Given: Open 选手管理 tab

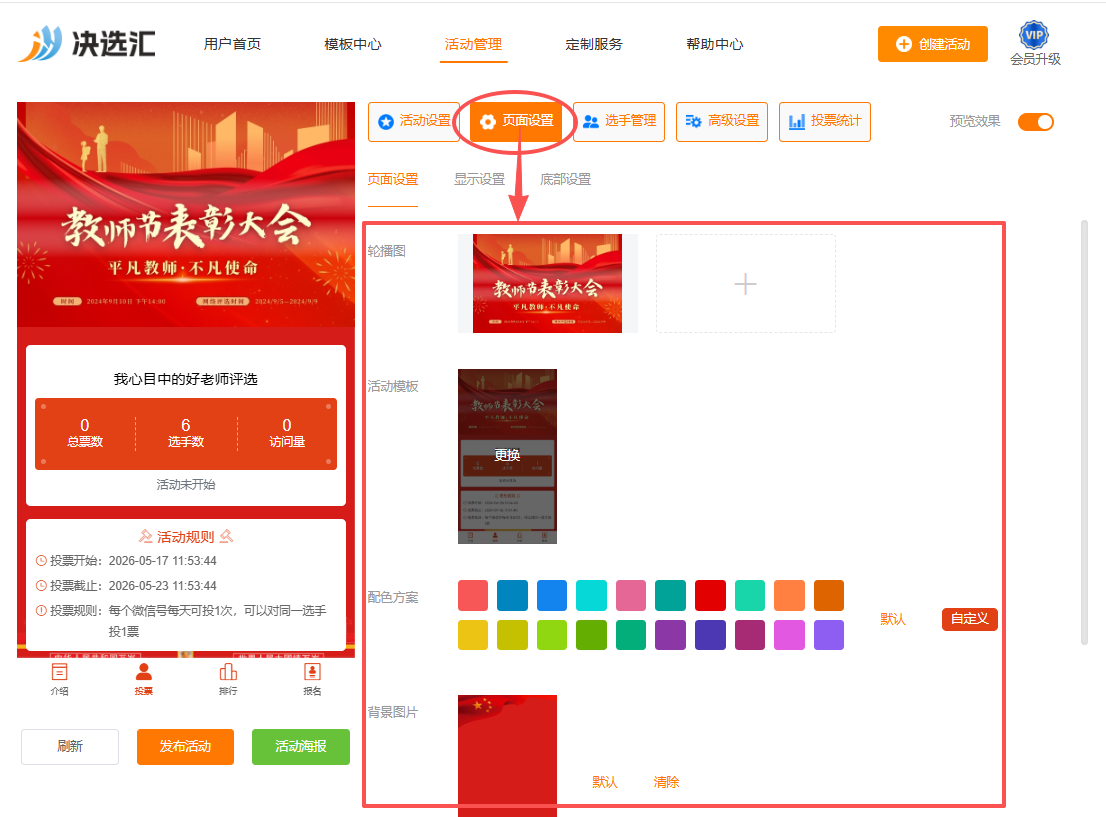Looking at the screenshot, I should [619, 121].
